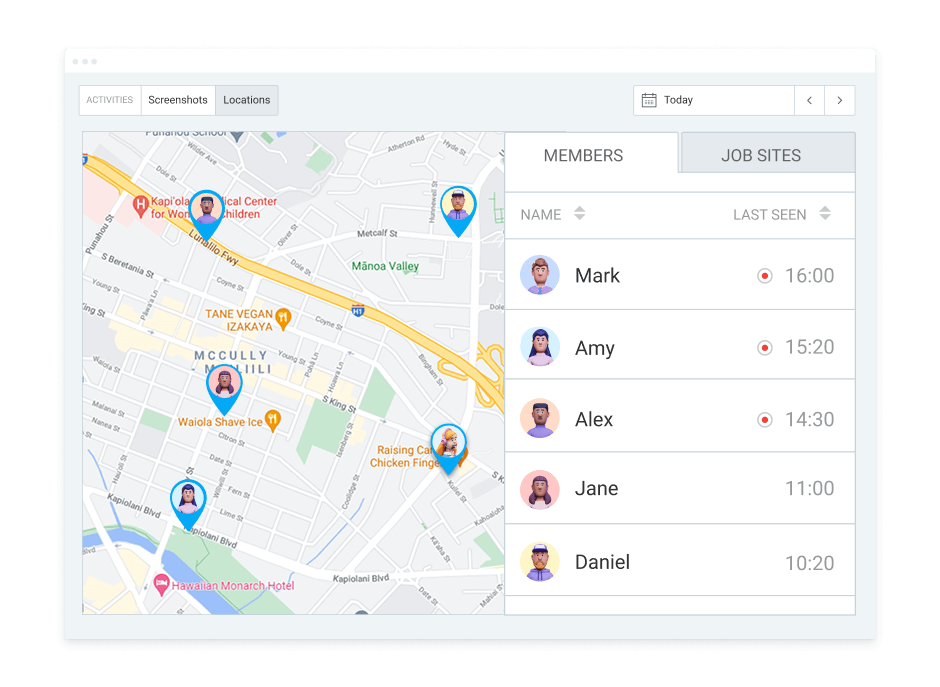
Task: Go to the previous day with left chevron
Action: [x=809, y=100]
